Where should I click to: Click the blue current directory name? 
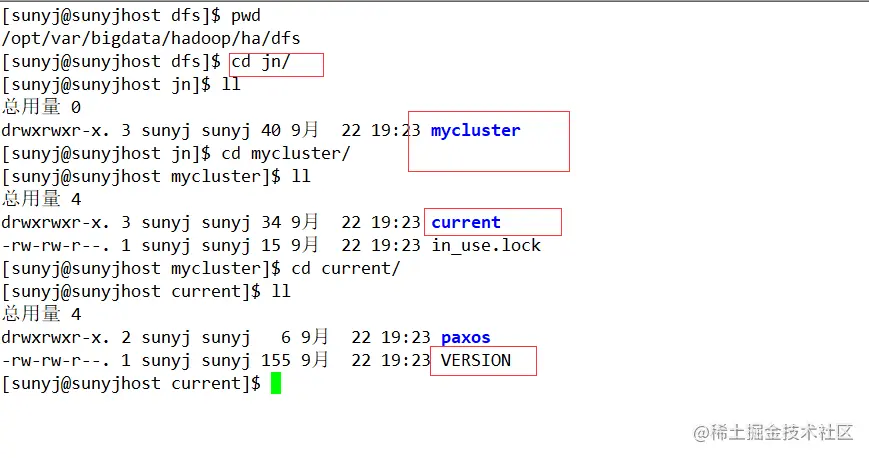(x=466, y=222)
